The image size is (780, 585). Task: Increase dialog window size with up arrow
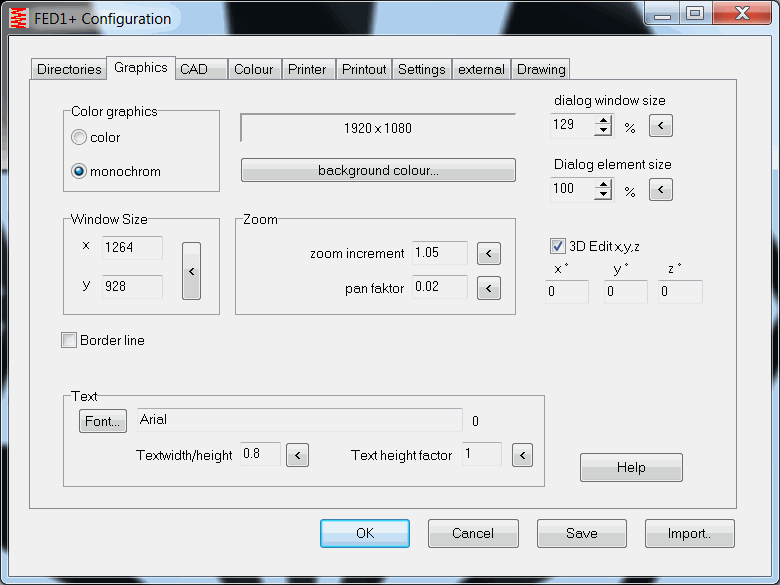pyautogui.click(x=603, y=121)
